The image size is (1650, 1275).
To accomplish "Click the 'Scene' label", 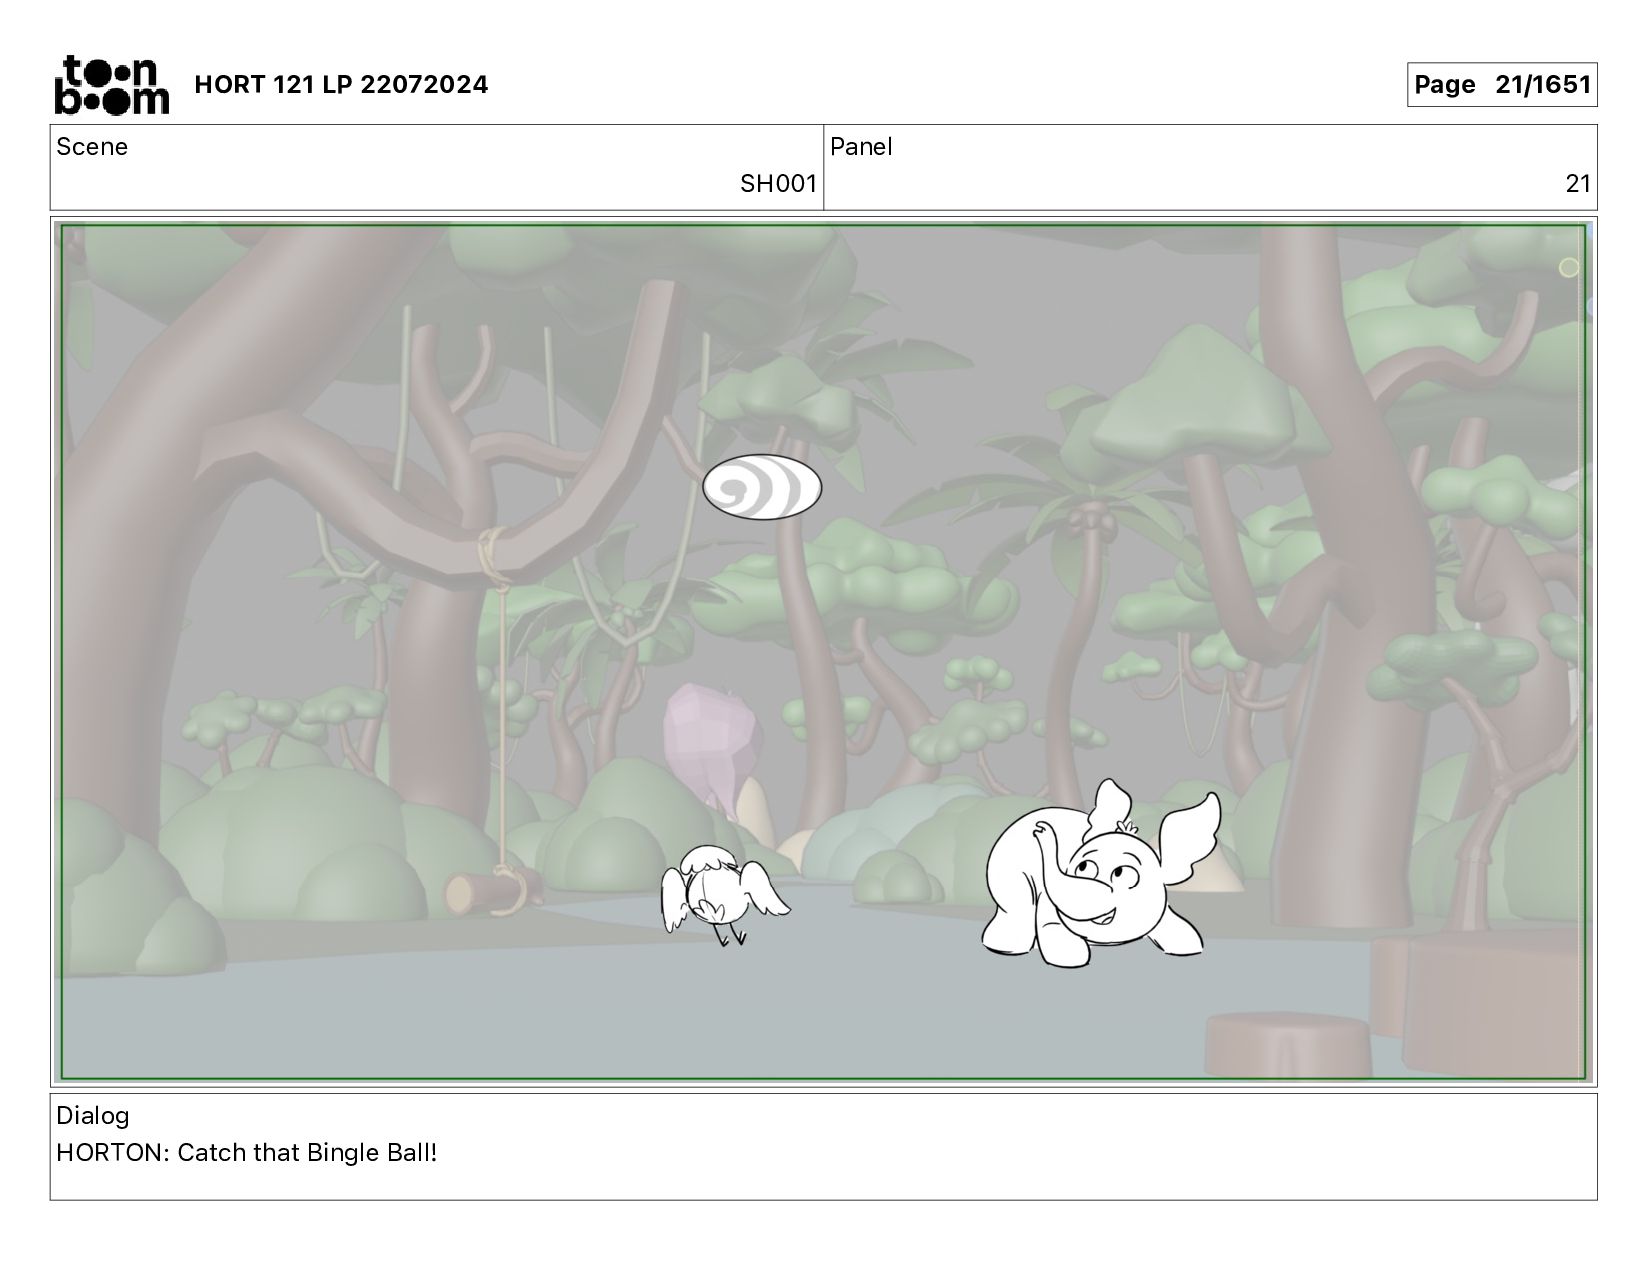I will 92,147.
